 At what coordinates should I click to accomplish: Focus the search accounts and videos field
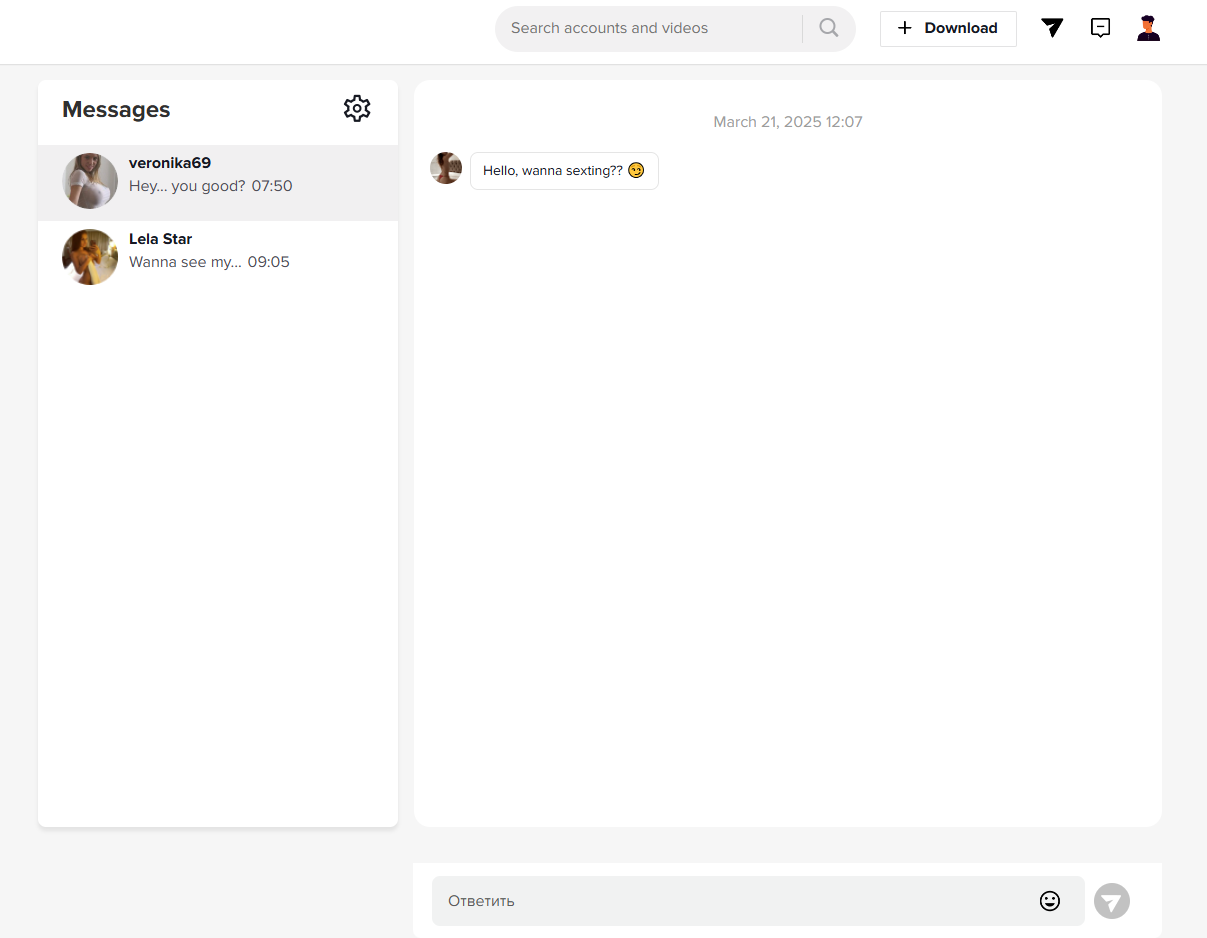(650, 28)
